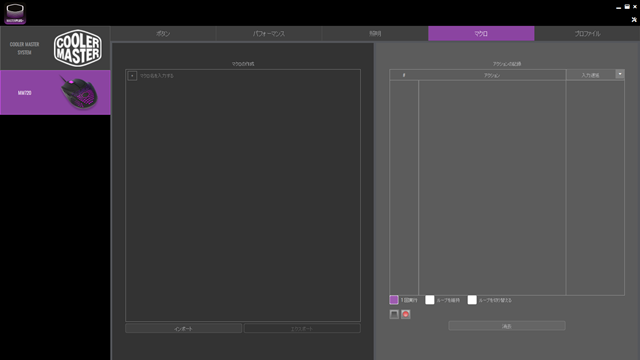Click the add macro plus icon

point(132,76)
